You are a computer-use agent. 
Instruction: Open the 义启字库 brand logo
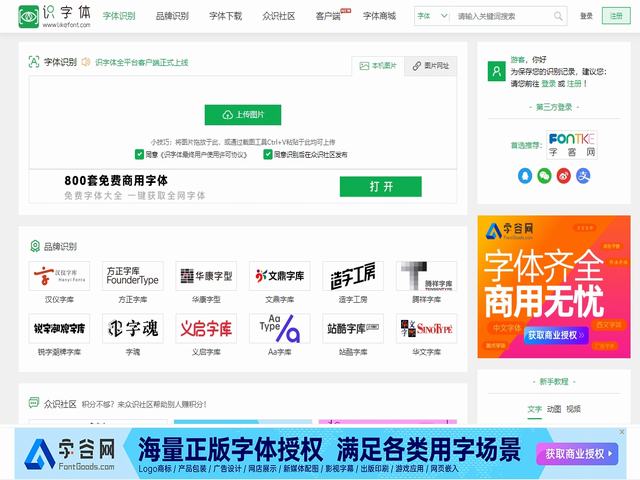pos(206,328)
